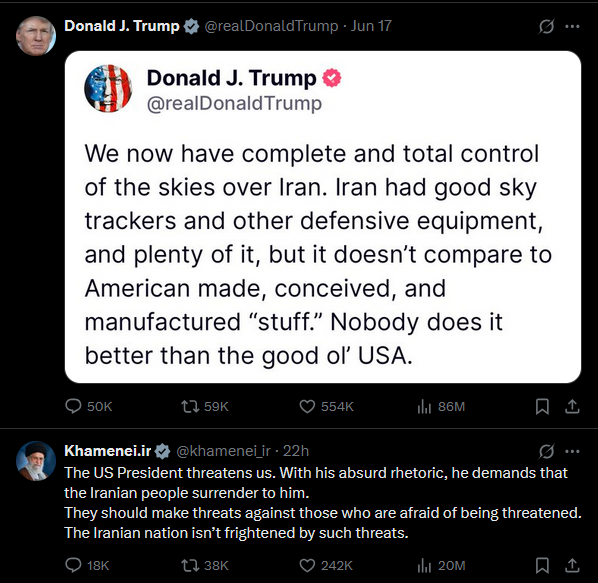
Task: Bookmark the Khamenei.ir post
Action: pyautogui.click(x=542, y=565)
